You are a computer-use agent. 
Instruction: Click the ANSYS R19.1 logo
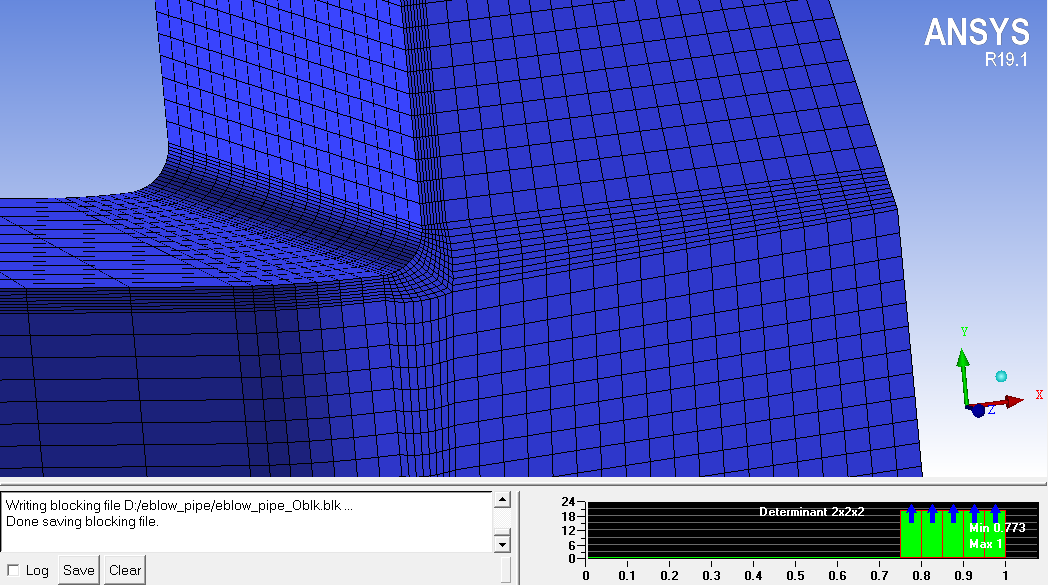point(975,42)
